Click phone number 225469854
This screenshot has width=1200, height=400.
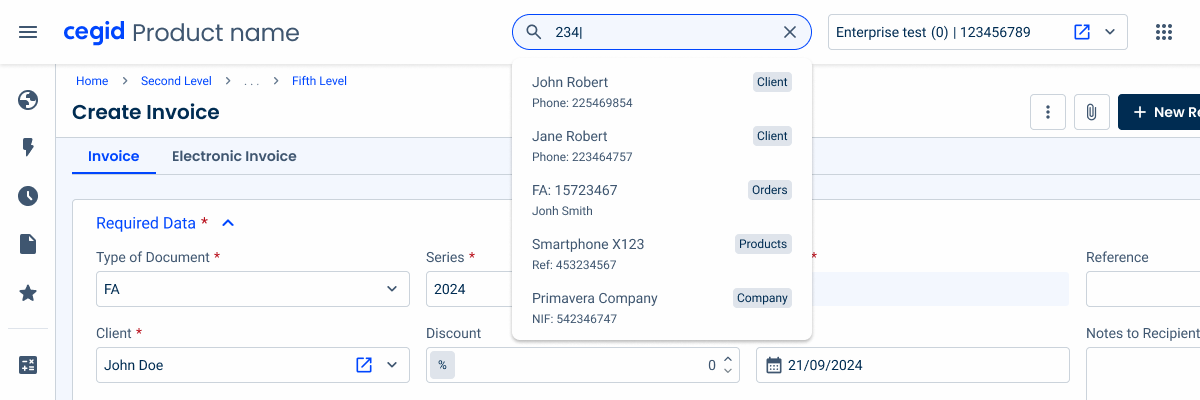click(x=602, y=103)
